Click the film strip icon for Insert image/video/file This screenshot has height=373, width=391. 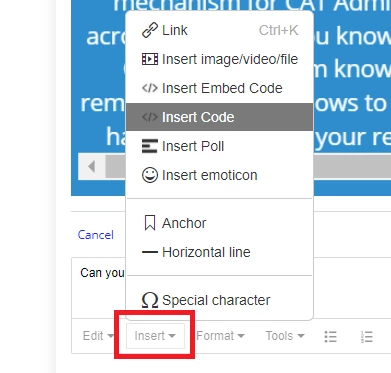[x=150, y=59]
